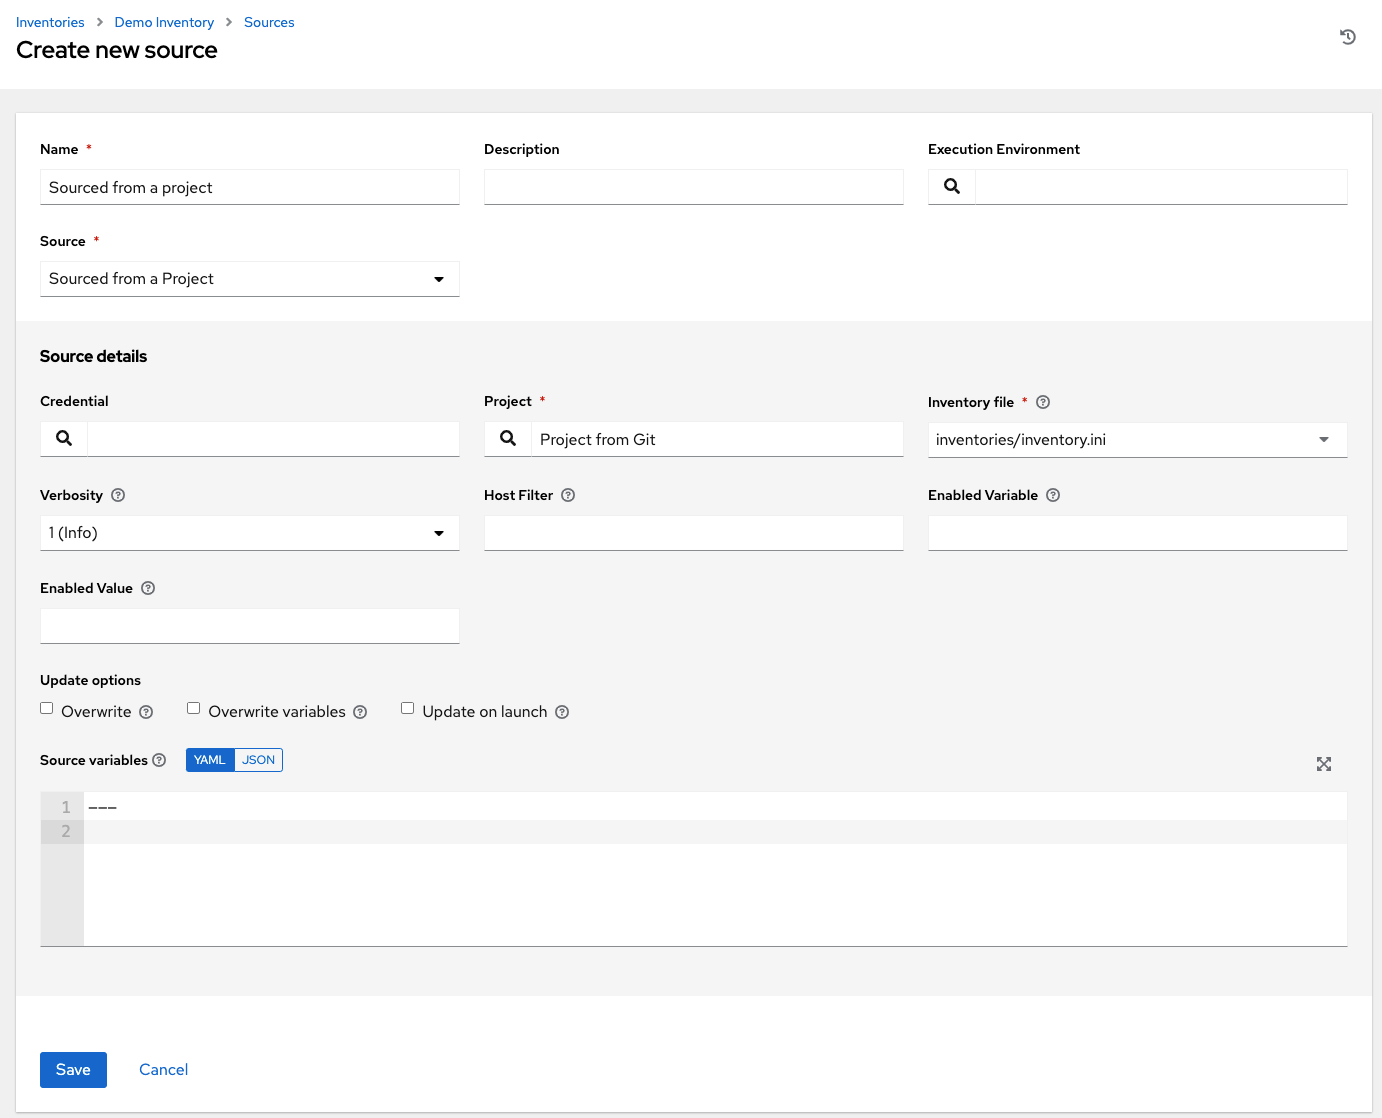The image size is (1382, 1118).
Task: Open the Verbosity level dropdown
Action: (x=249, y=533)
